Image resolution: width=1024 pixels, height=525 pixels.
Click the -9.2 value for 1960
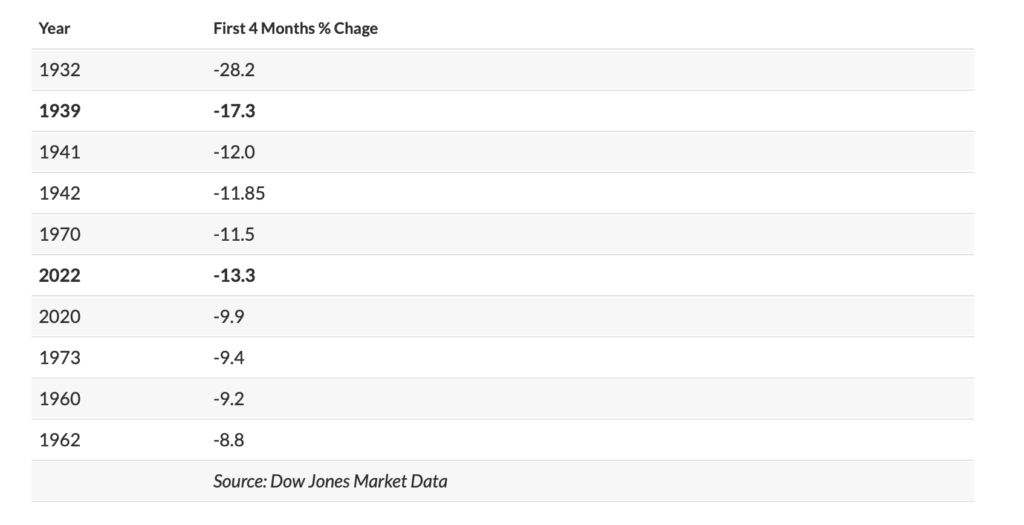pos(230,398)
